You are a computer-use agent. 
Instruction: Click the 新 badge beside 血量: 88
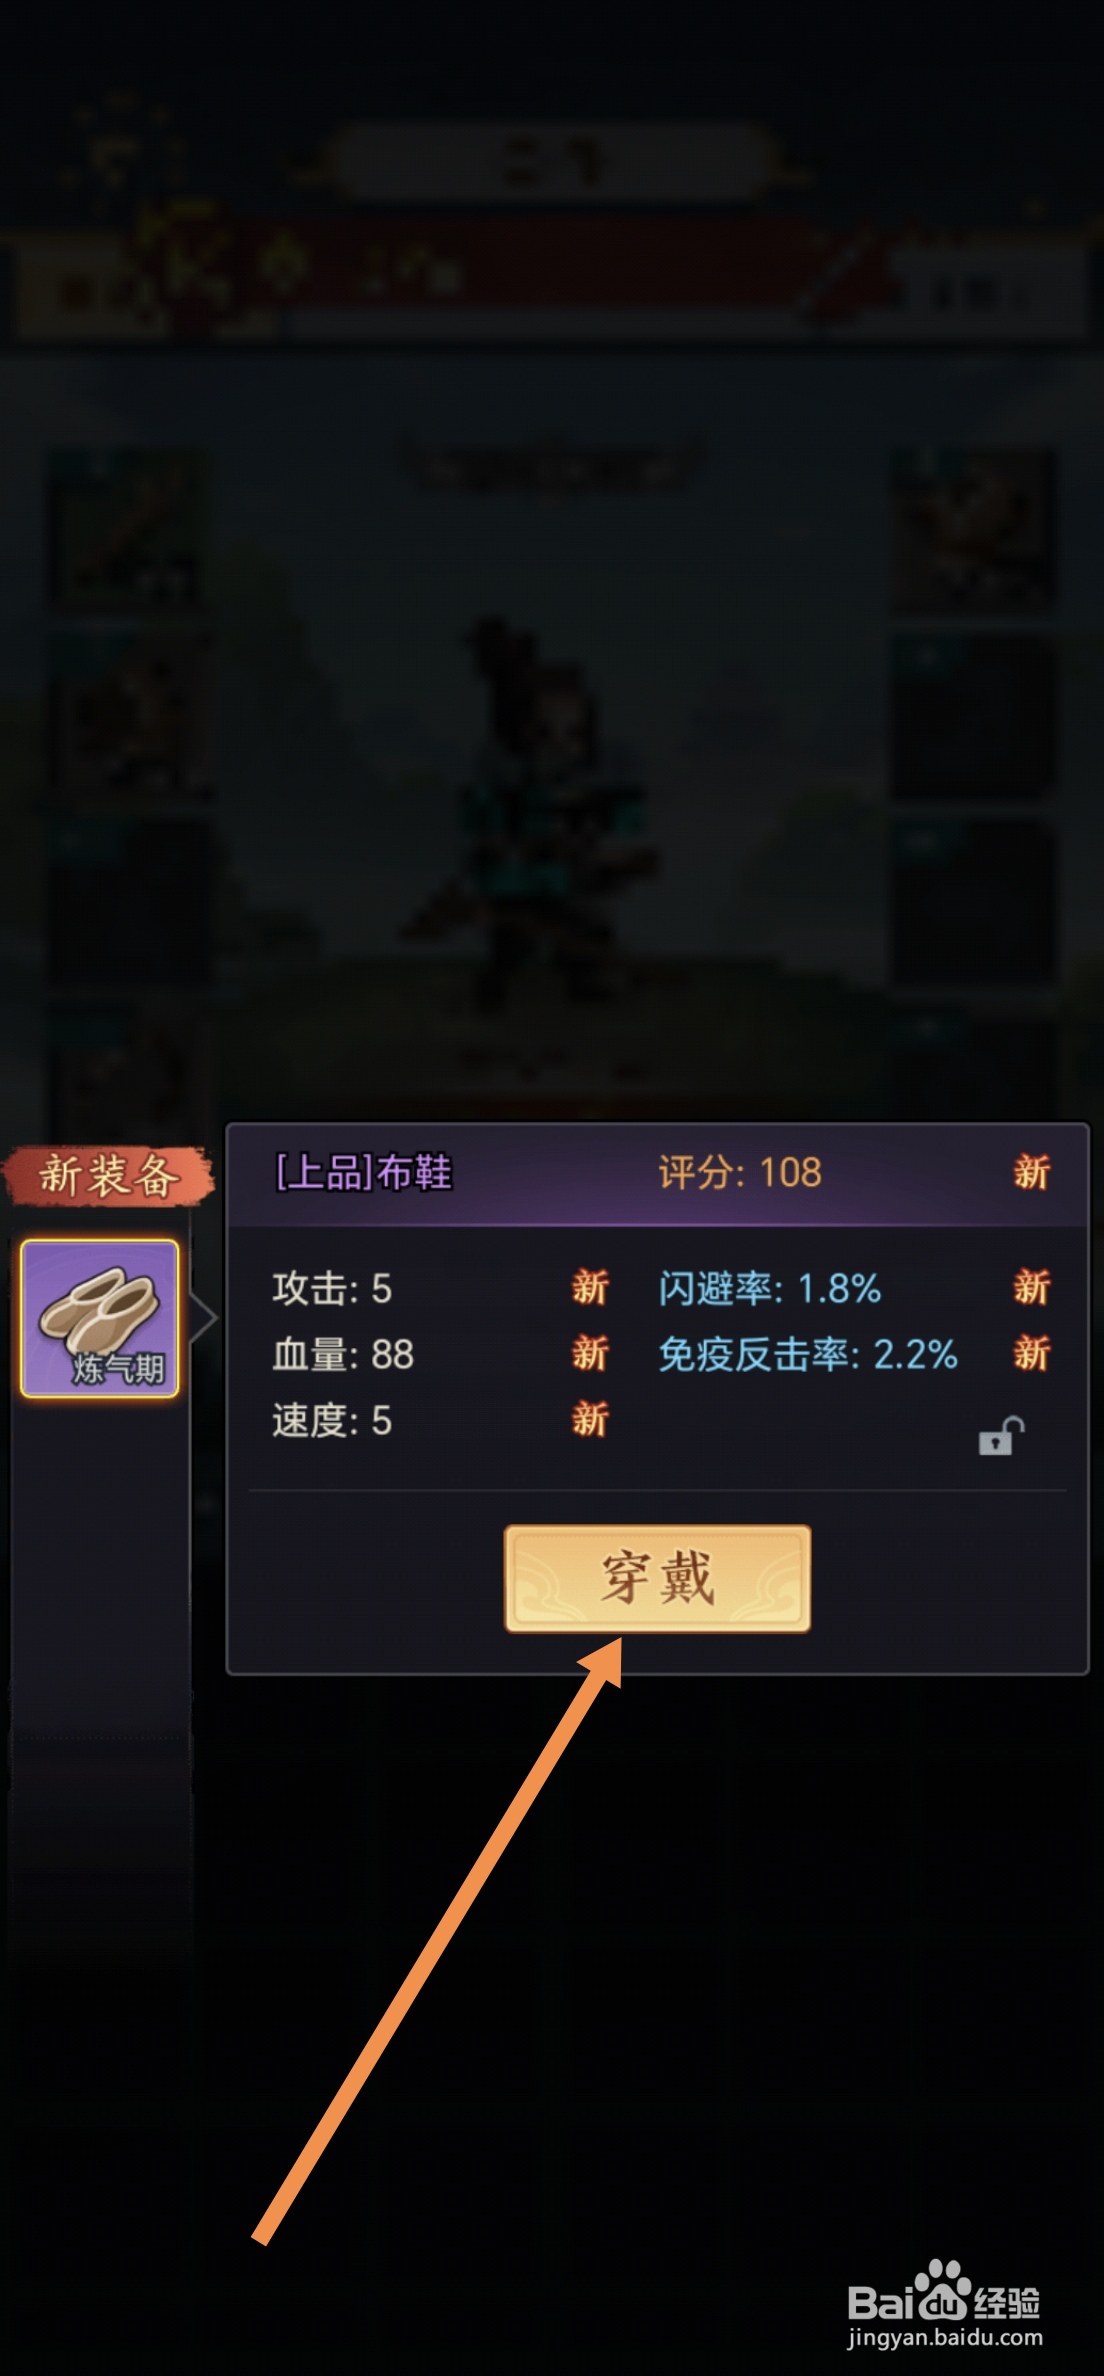click(590, 1354)
